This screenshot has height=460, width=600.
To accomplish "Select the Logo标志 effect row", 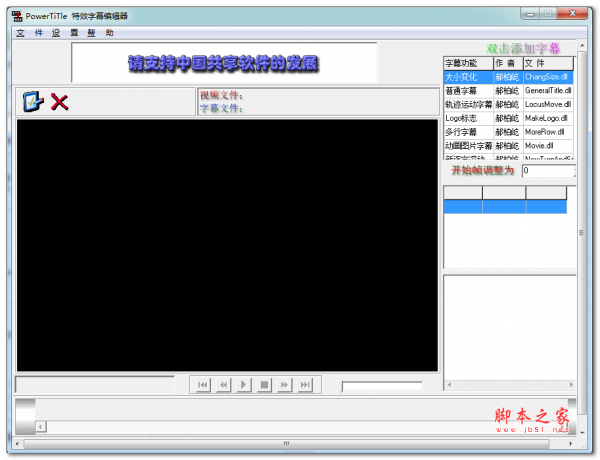I will click(x=509, y=118).
